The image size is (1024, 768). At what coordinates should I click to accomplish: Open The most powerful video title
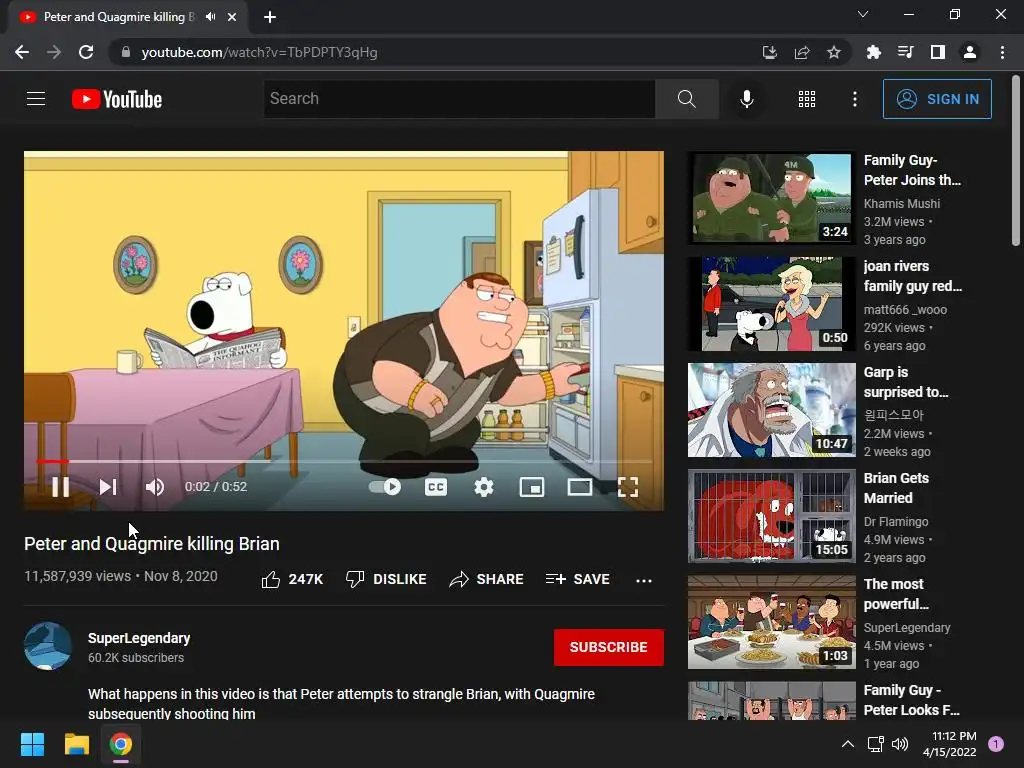pos(896,594)
